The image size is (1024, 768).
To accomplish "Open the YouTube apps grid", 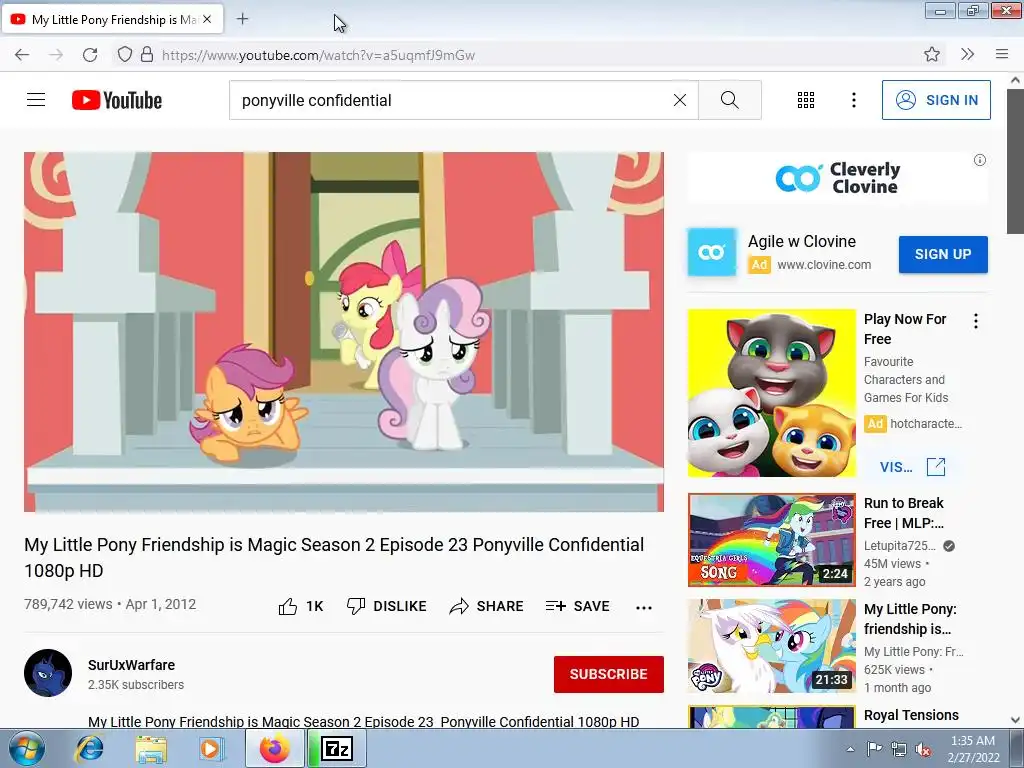I will (806, 100).
